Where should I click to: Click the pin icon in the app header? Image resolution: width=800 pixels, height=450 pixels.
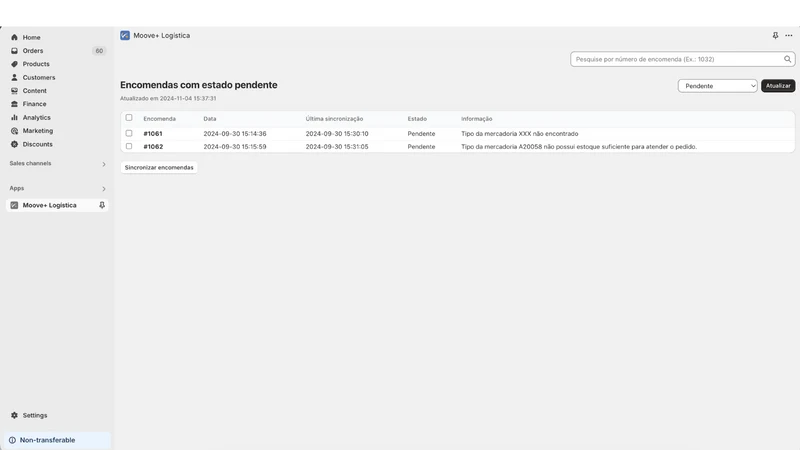coord(775,35)
